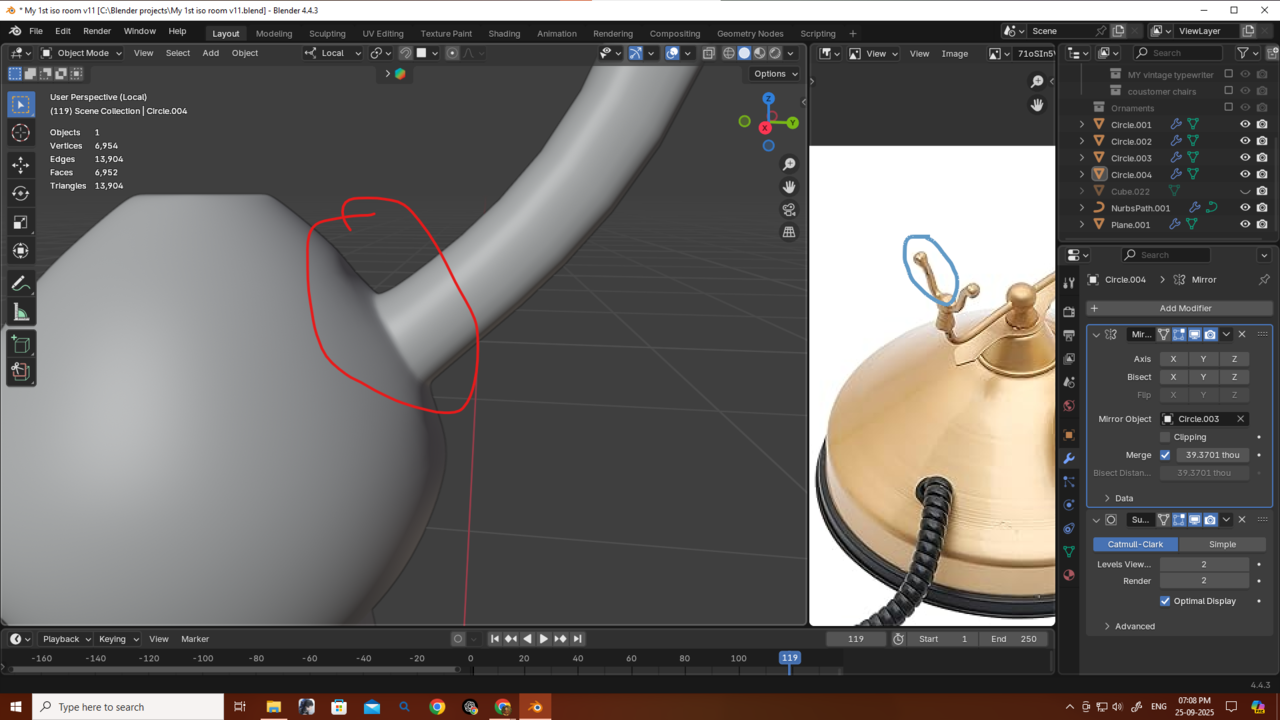
Task: Select the Move tool in the toolbar
Action: click(20, 164)
